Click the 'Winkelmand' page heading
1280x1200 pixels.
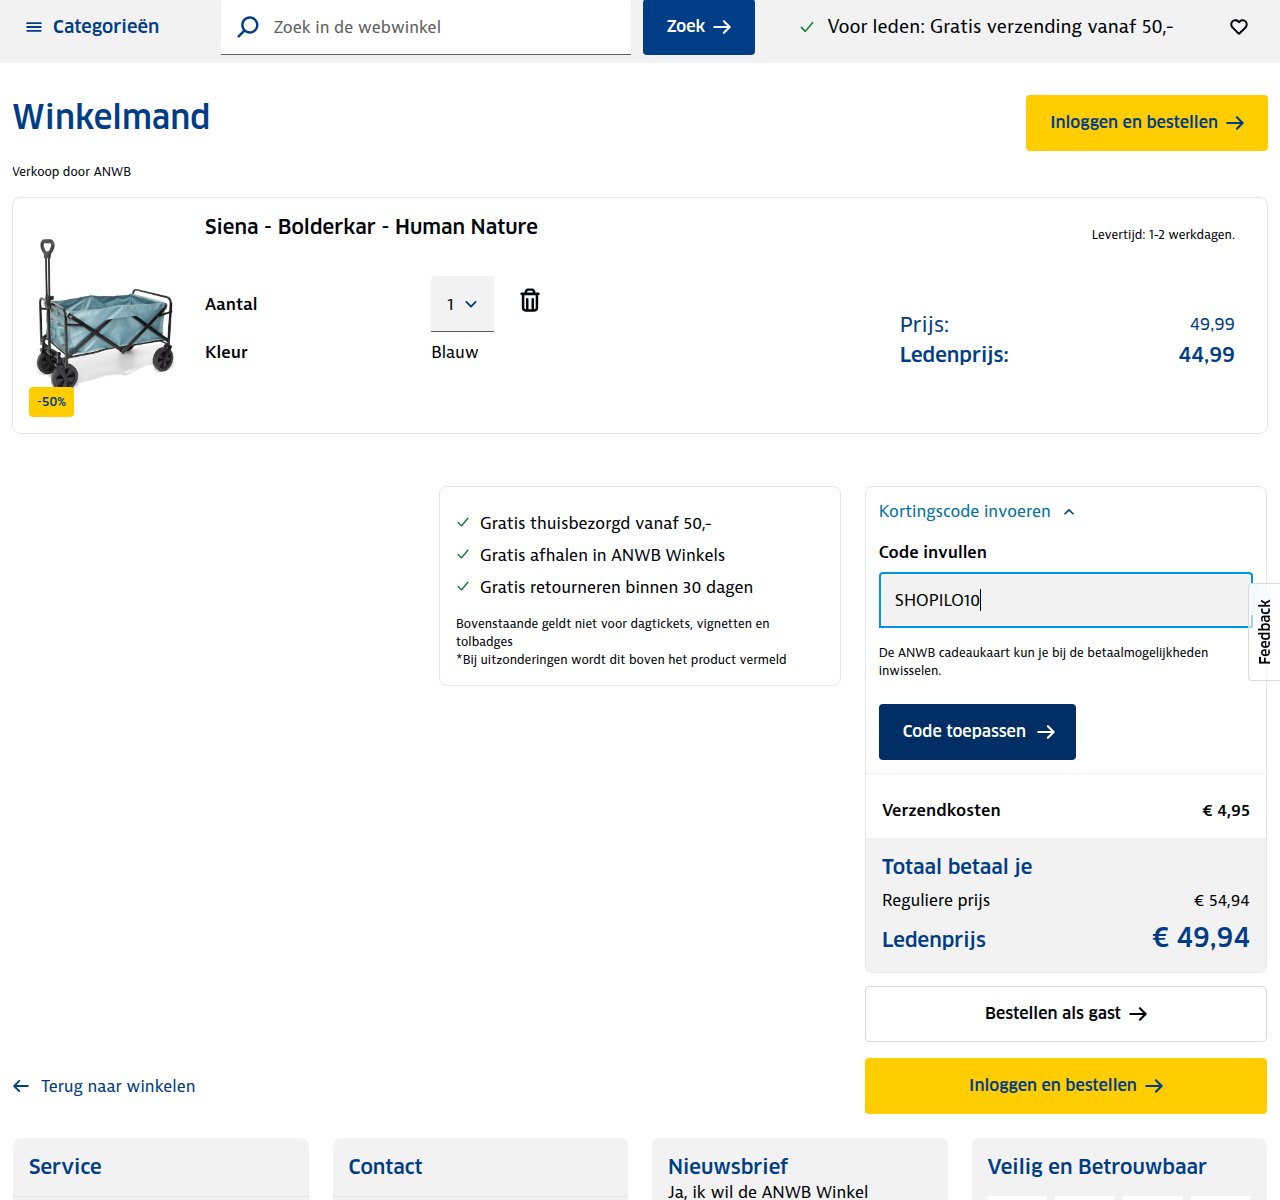111,117
